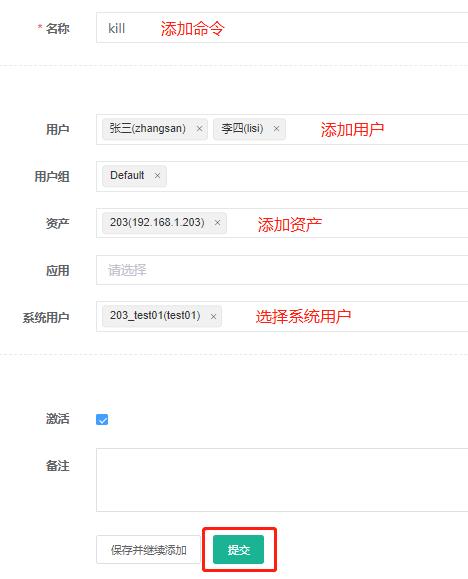Click the 用户 field label

pos(58,130)
